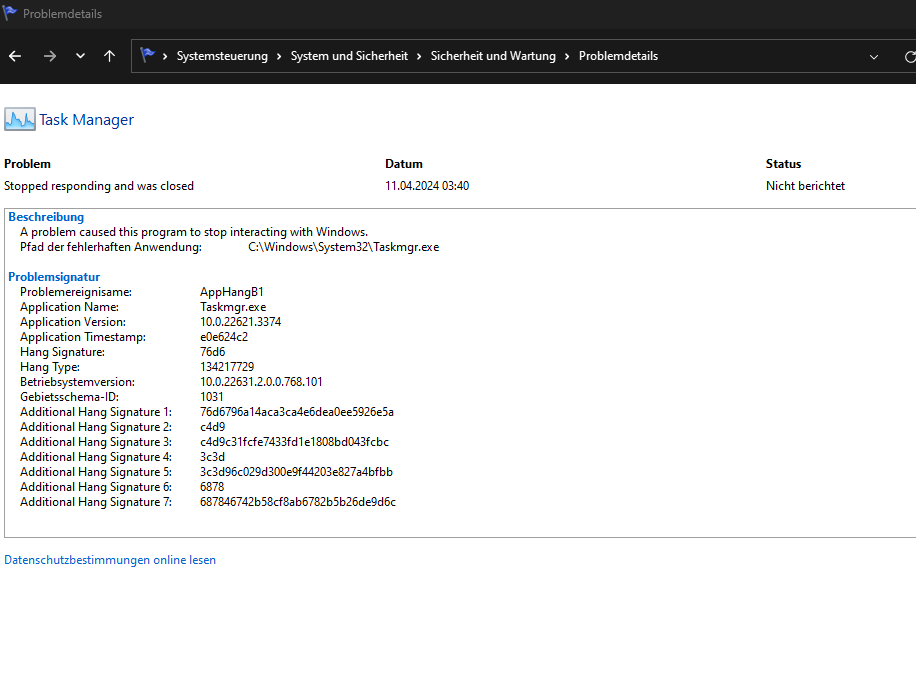Go up one level arrow

coord(109,56)
